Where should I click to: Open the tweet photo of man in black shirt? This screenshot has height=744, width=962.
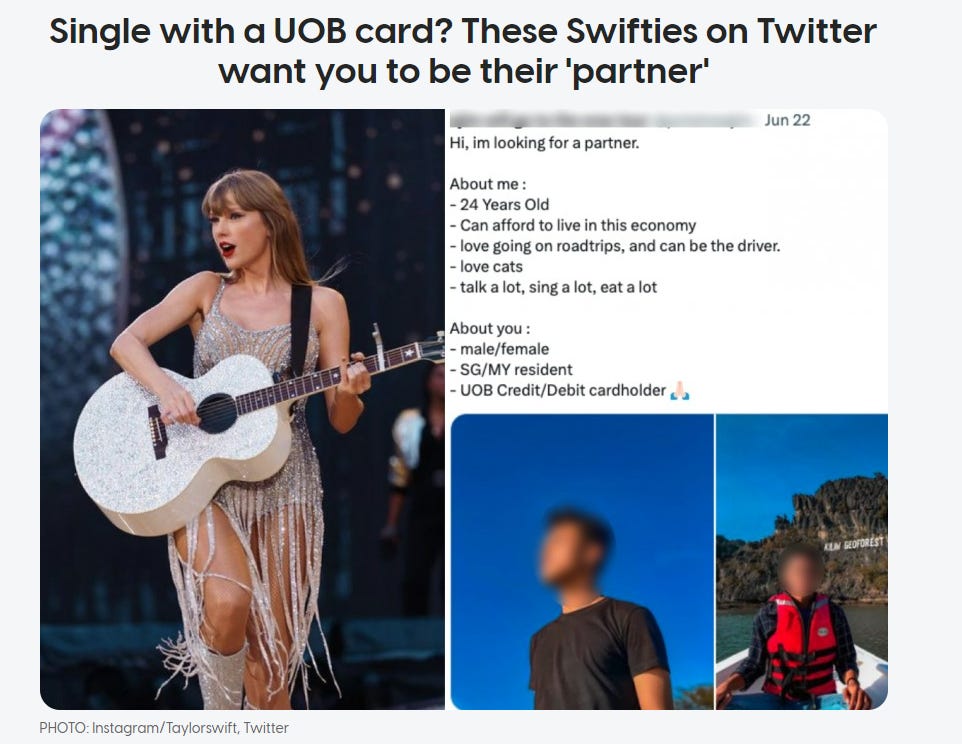pyautogui.click(x=582, y=562)
